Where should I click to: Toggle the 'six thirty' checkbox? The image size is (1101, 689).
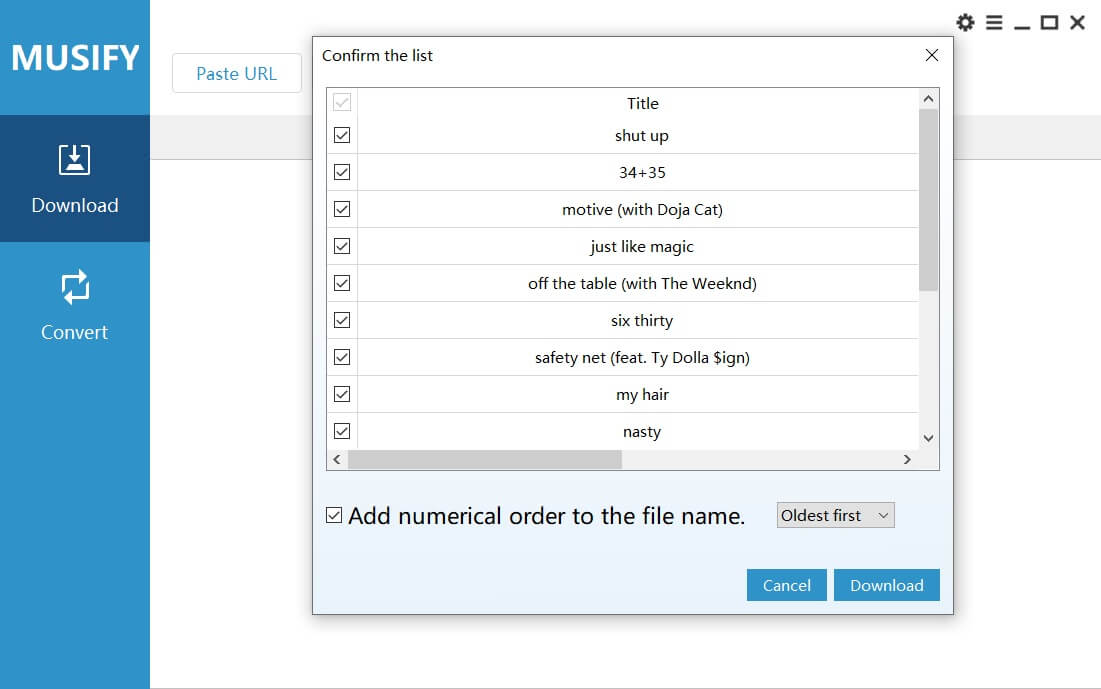pyautogui.click(x=342, y=320)
